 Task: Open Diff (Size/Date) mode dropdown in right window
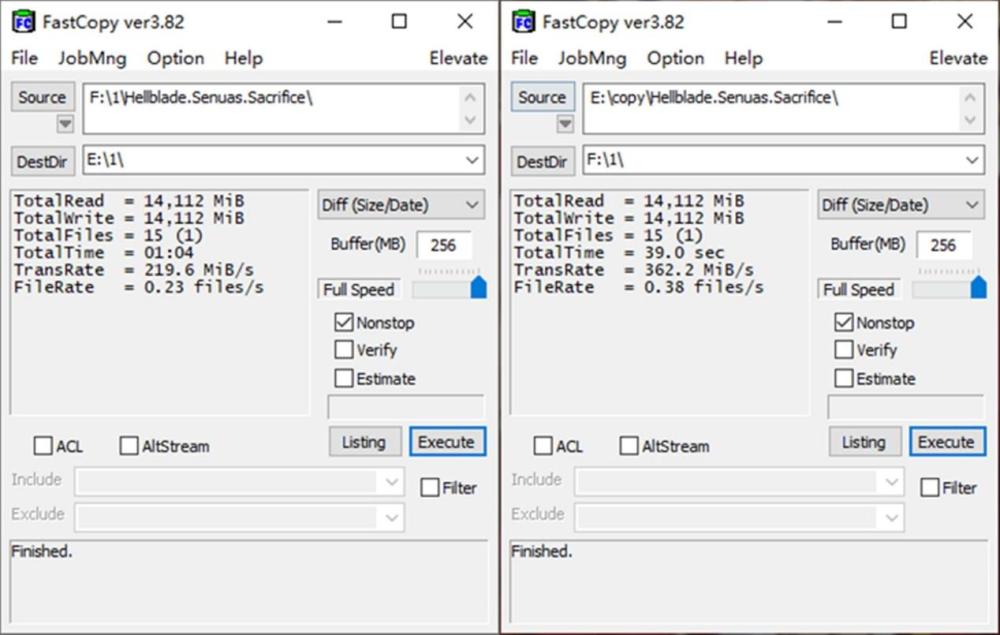point(901,205)
